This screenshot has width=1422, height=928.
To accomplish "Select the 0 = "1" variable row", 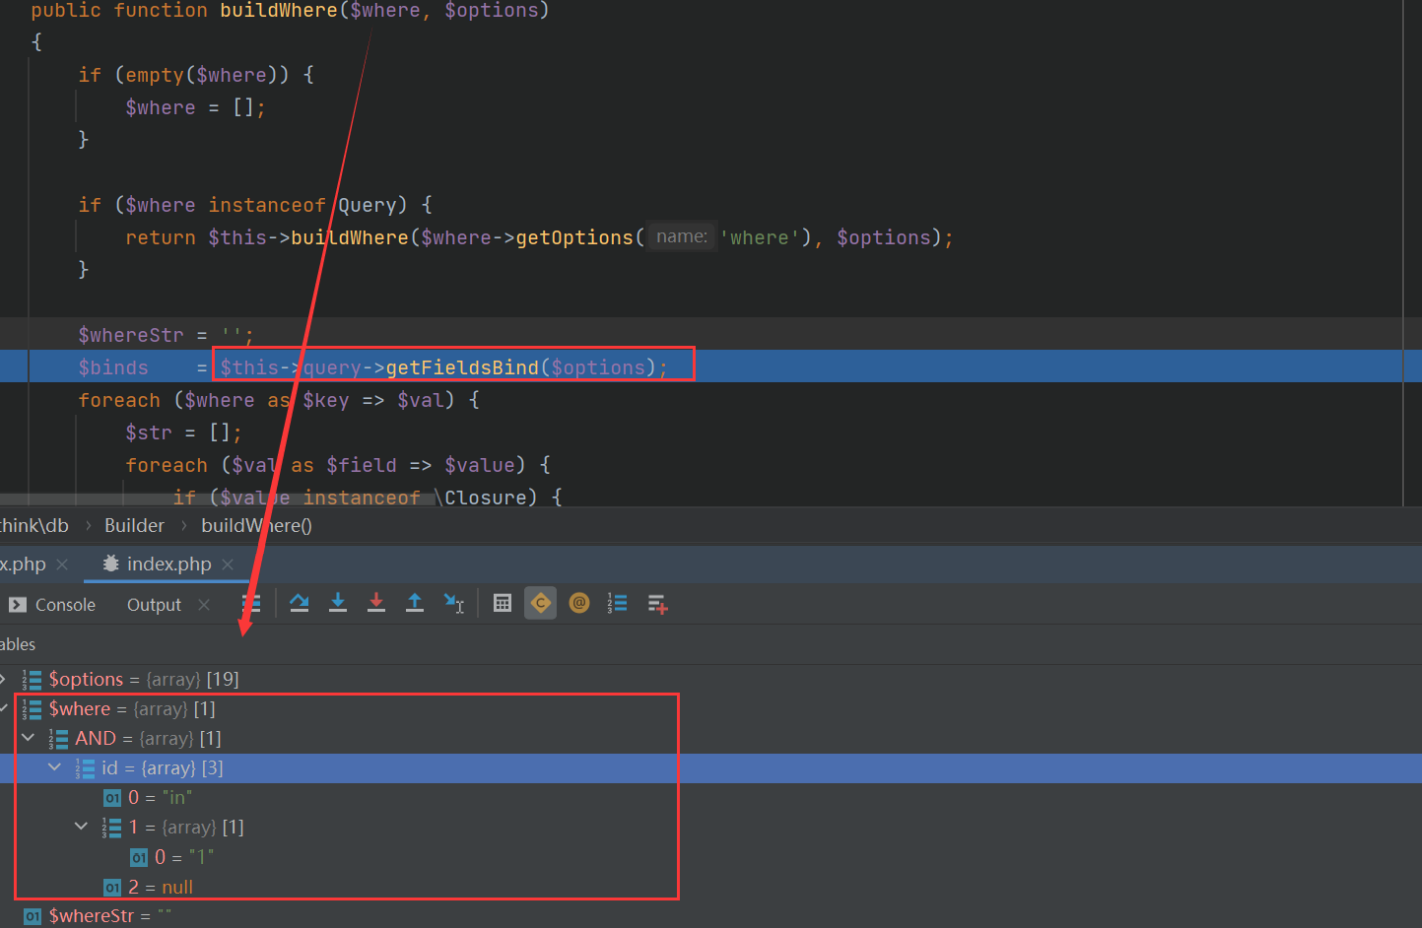I will (711, 857).
